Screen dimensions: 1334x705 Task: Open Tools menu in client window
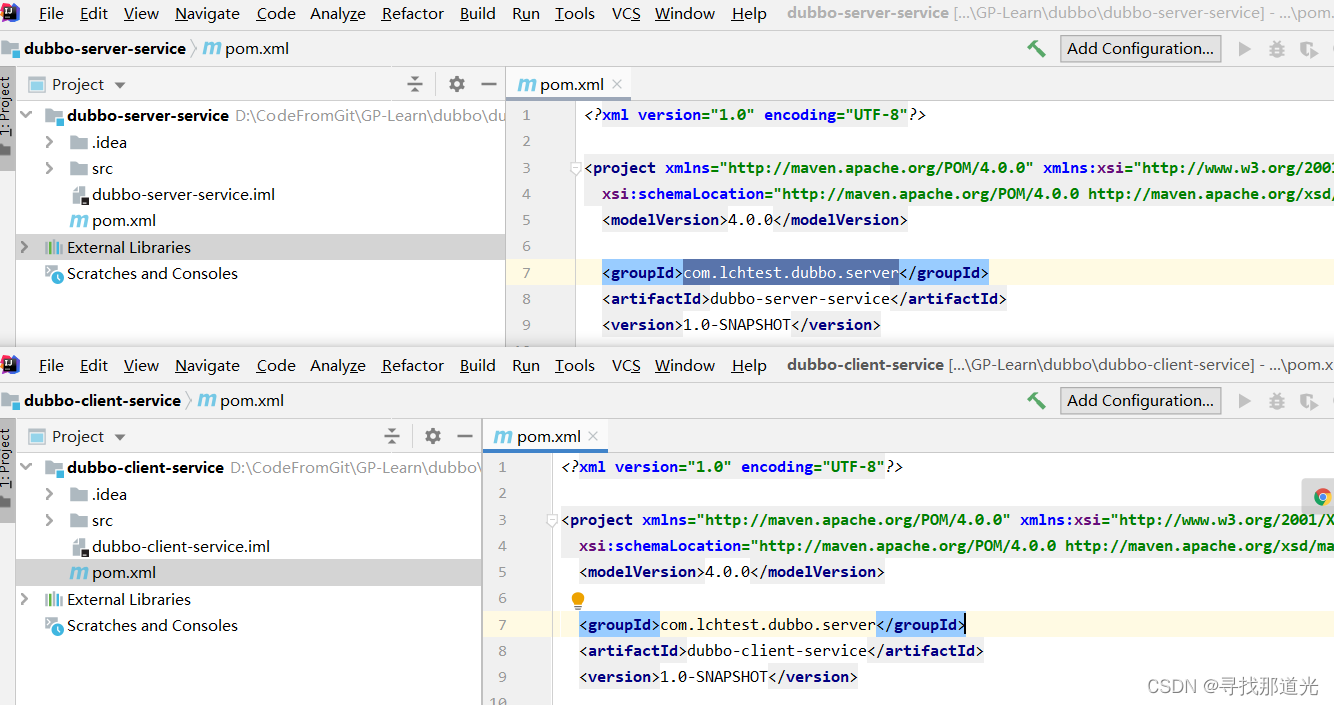point(575,365)
